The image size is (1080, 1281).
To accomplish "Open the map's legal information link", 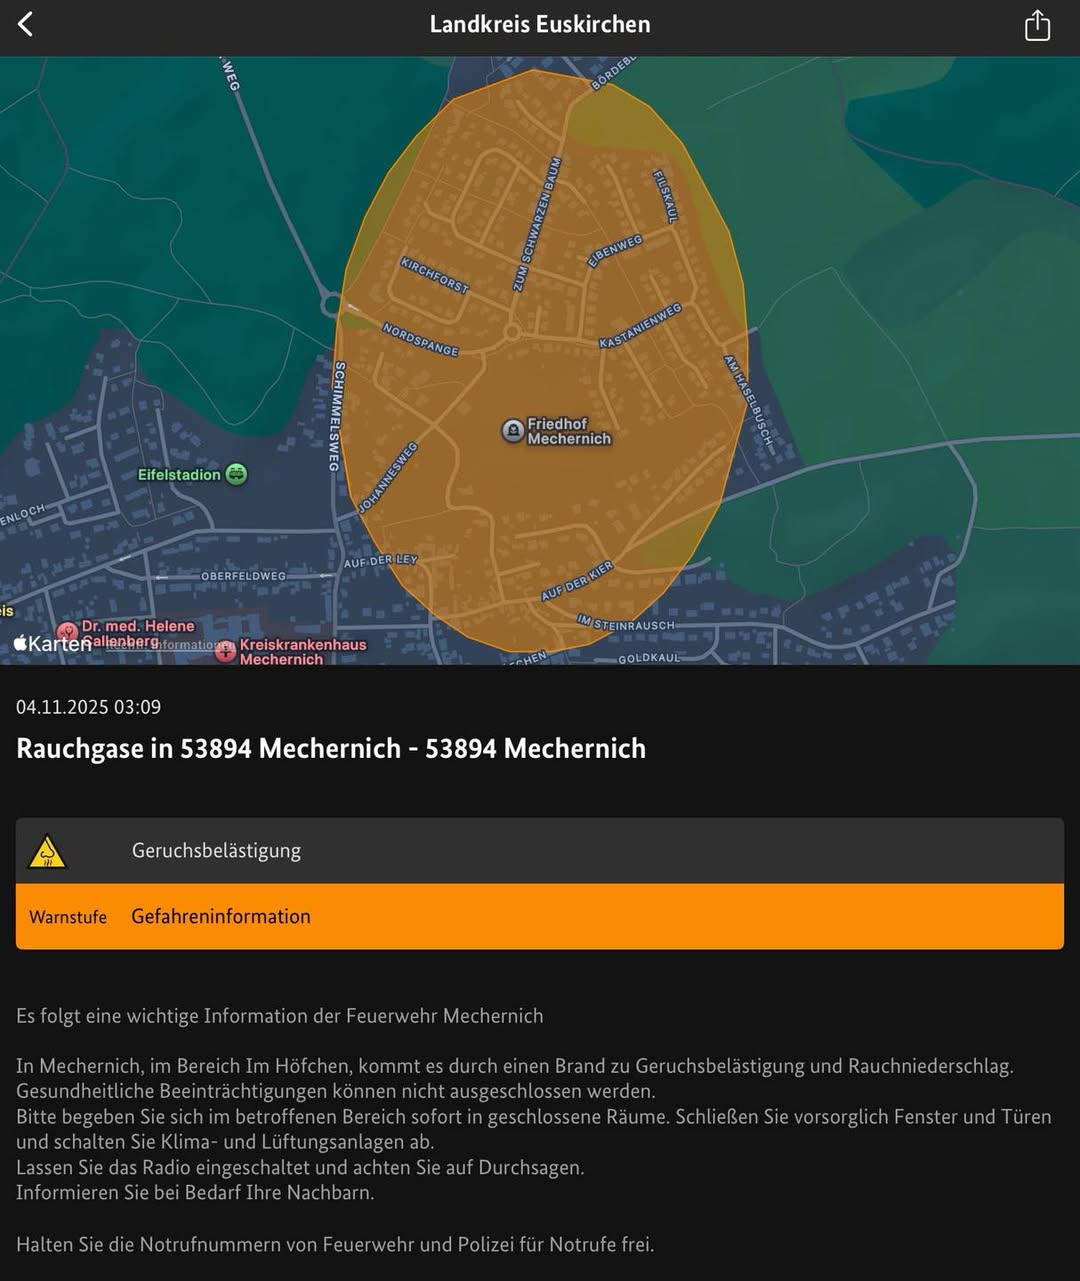I will coord(165,645).
